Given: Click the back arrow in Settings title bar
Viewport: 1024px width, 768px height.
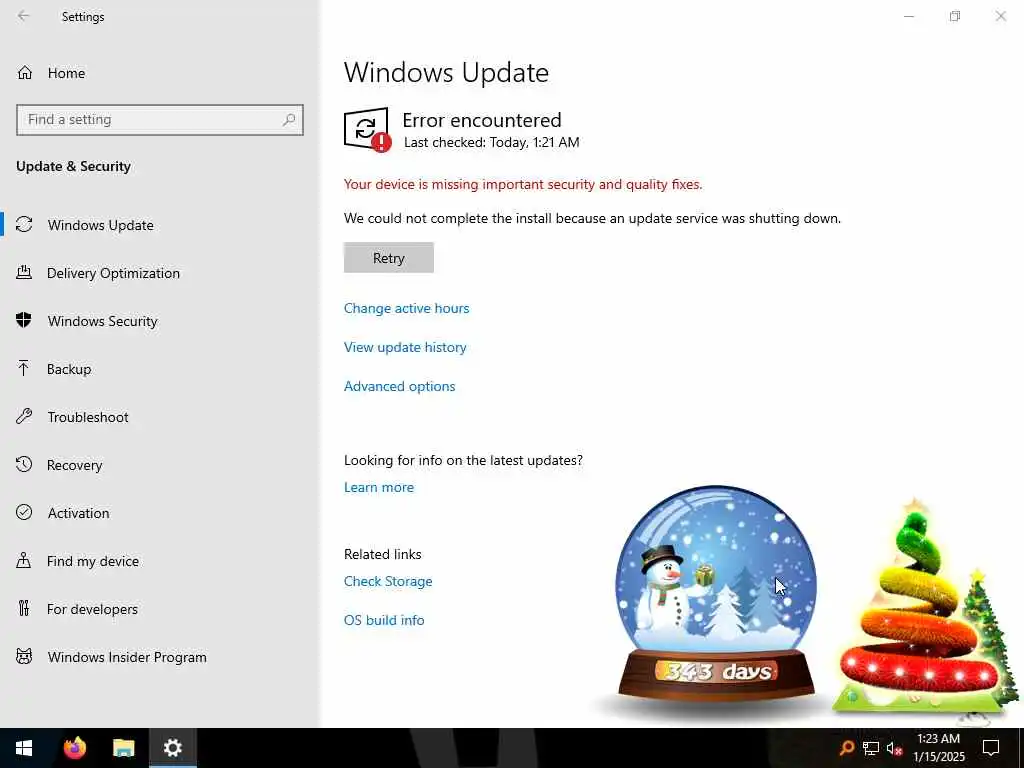Looking at the screenshot, I should [x=24, y=16].
